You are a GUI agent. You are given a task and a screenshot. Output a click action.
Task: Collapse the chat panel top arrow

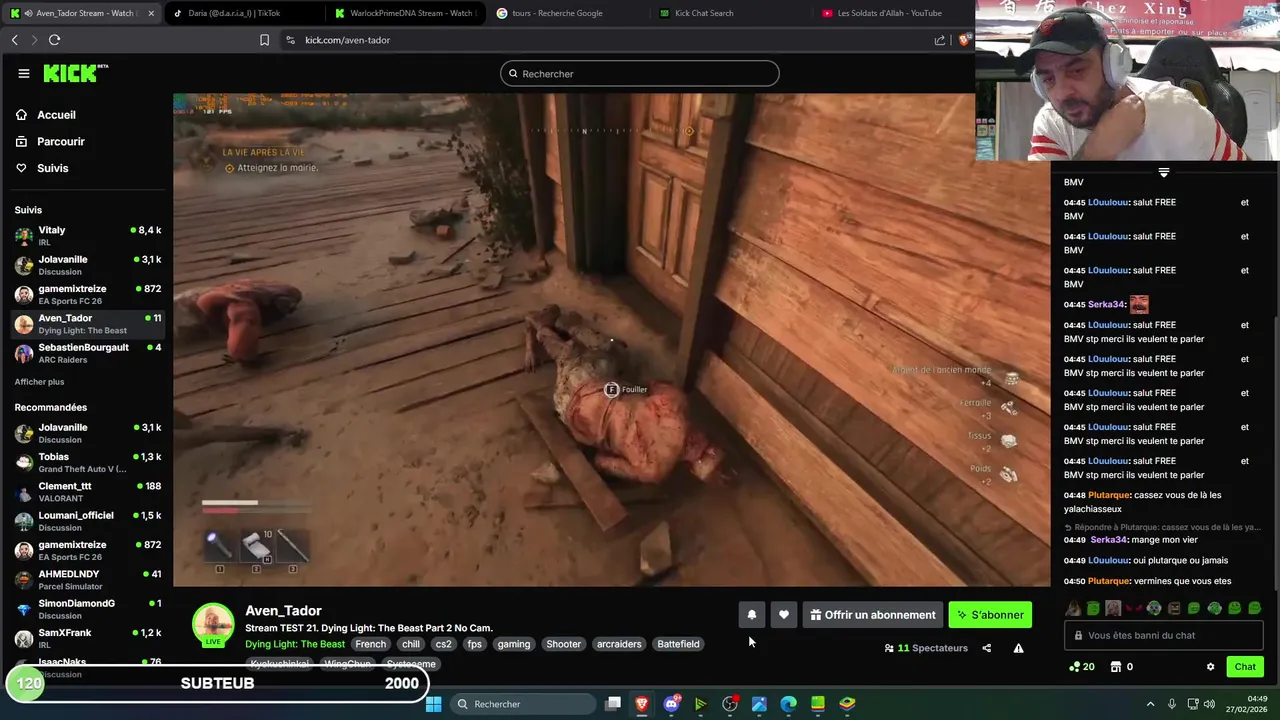point(1163,173)
